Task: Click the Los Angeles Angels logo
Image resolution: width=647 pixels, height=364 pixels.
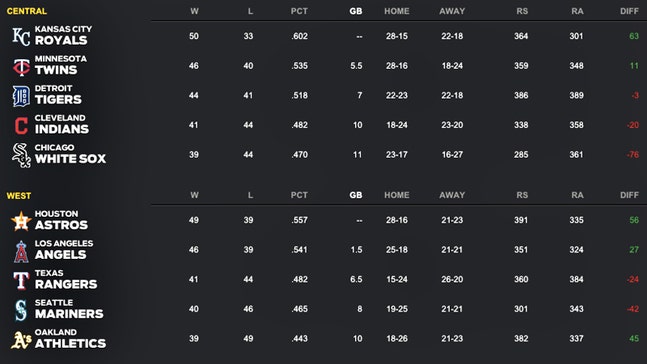Action: (x=21, y=251)
